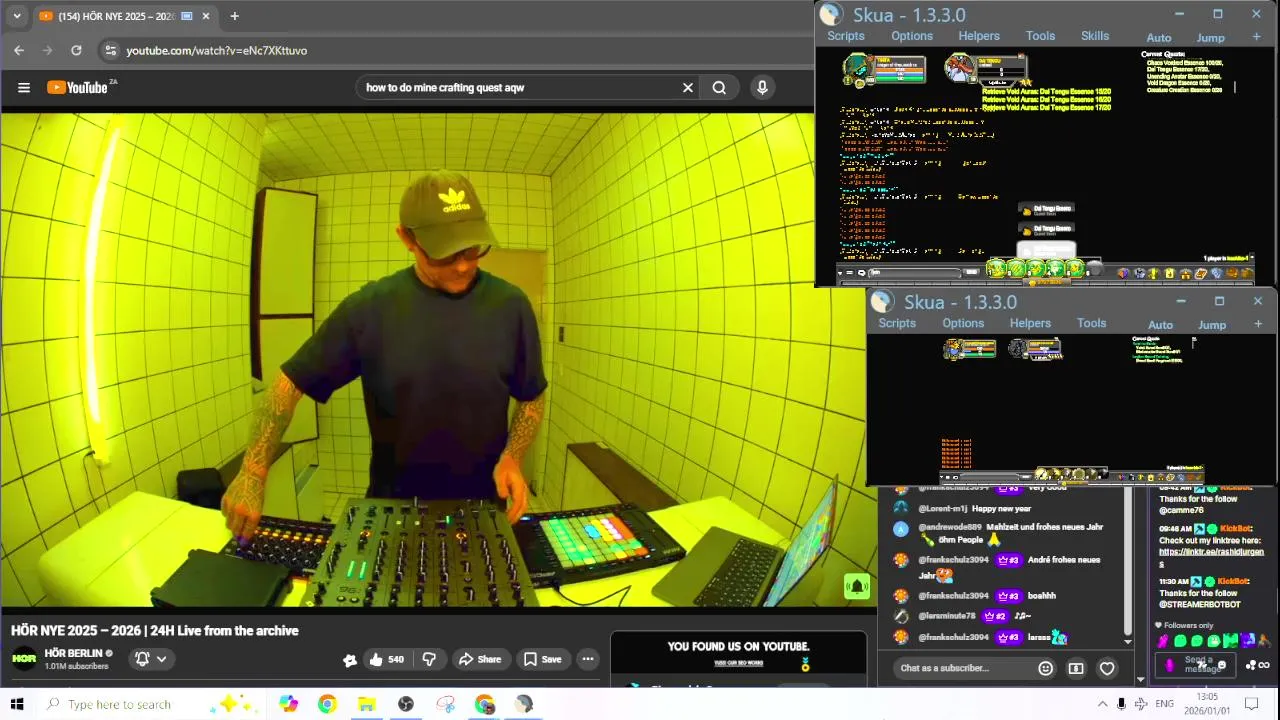The width and height of the screenshot is (1280, 720).
Task: Clear the YouTube search query
Action: pyautogui.click(x=688, y=88)
